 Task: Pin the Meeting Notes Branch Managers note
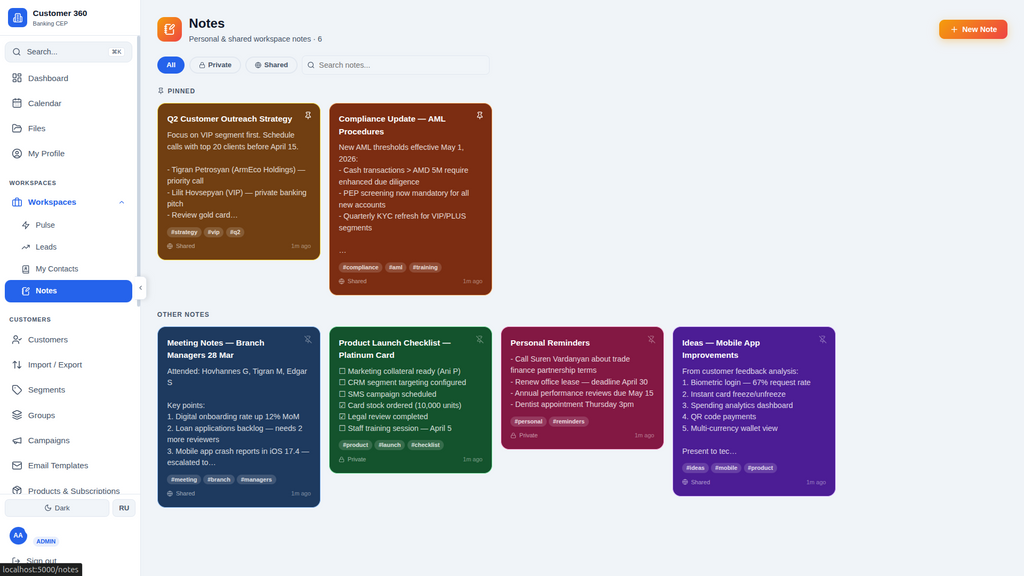tap(308, 340)
